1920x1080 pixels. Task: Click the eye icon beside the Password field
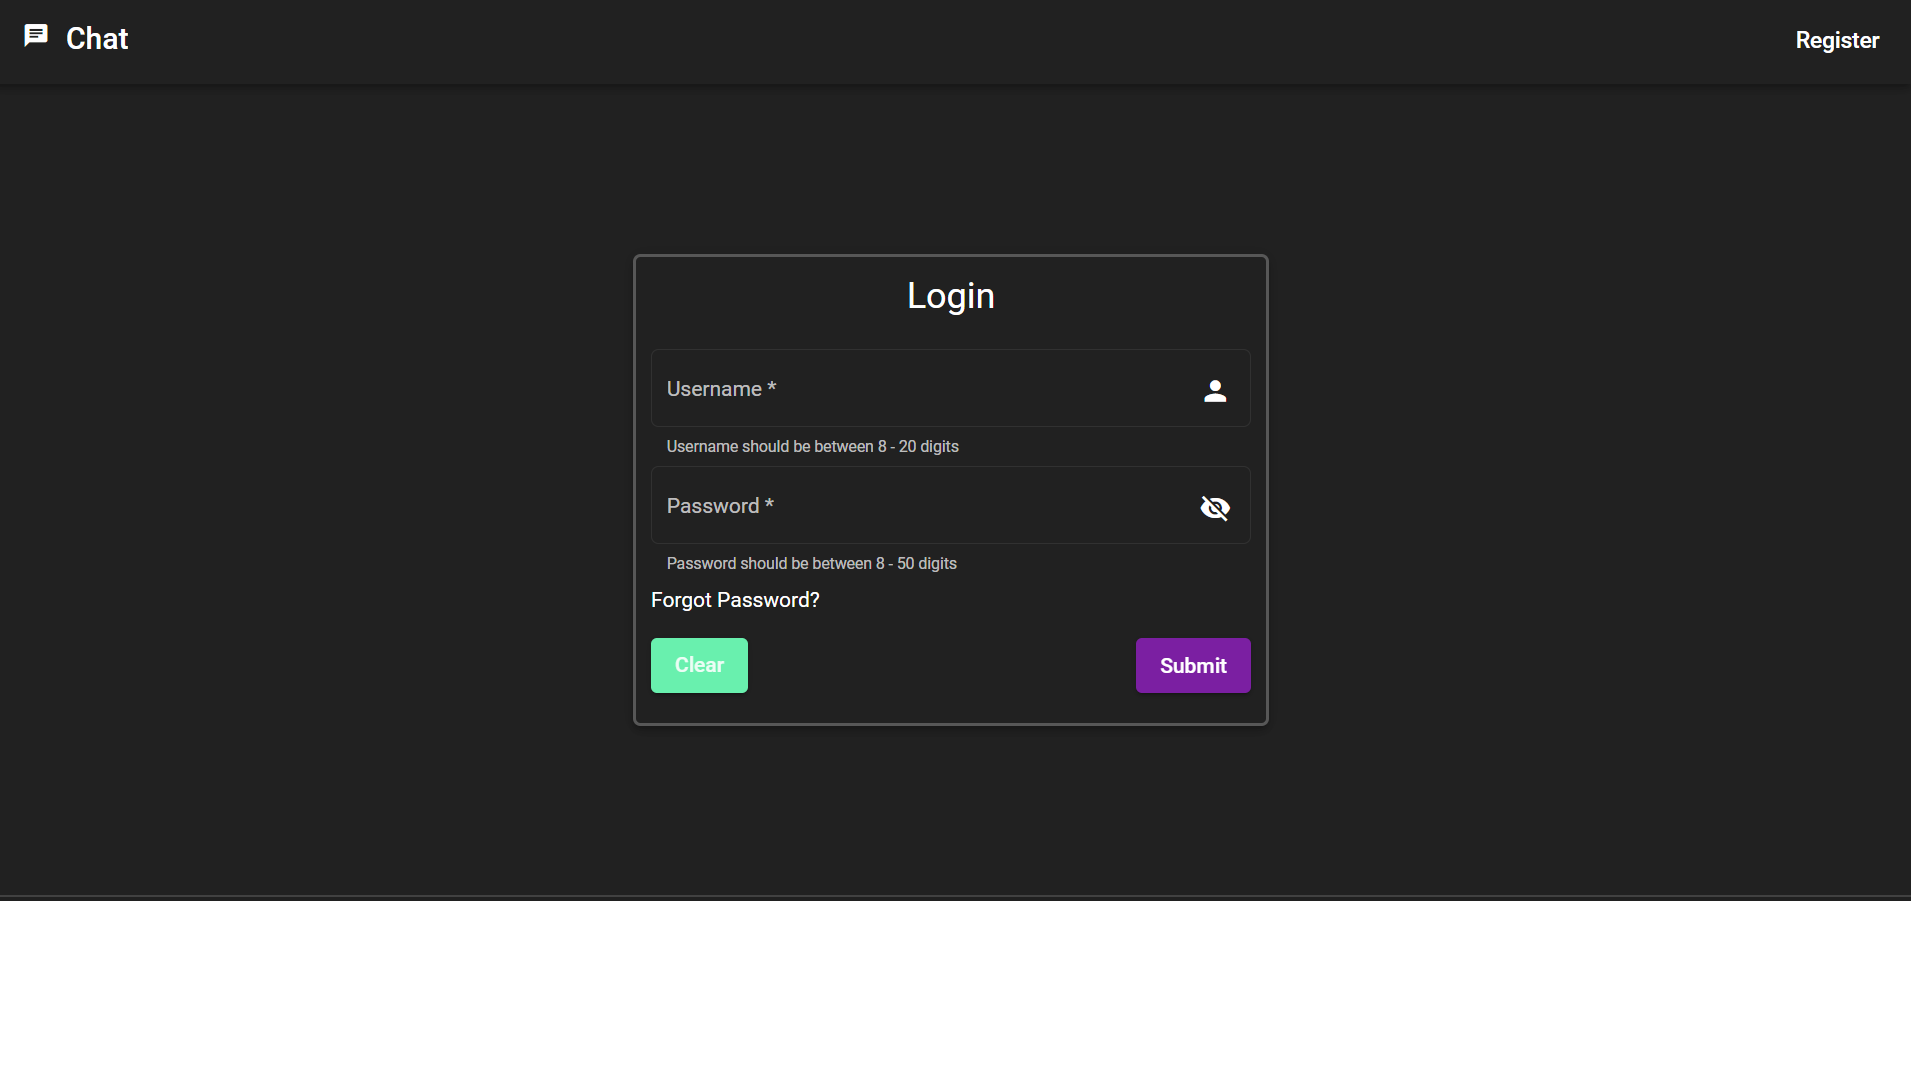pos(1215,508)
